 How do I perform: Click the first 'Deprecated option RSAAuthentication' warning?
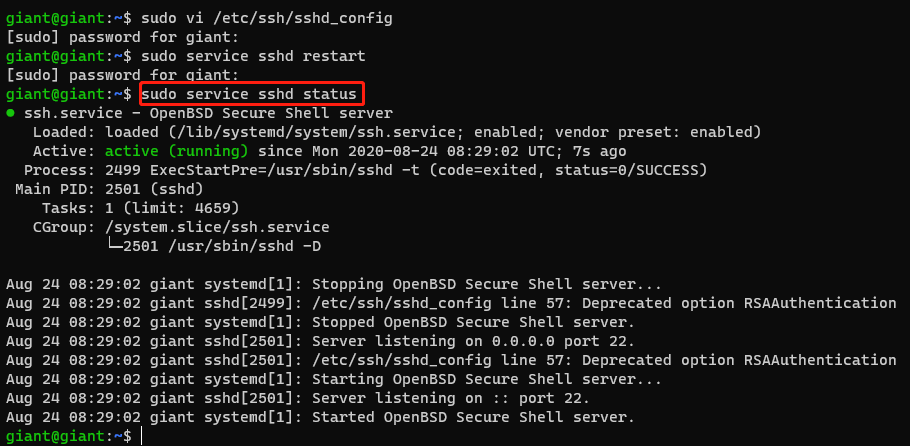pos(739,303)
